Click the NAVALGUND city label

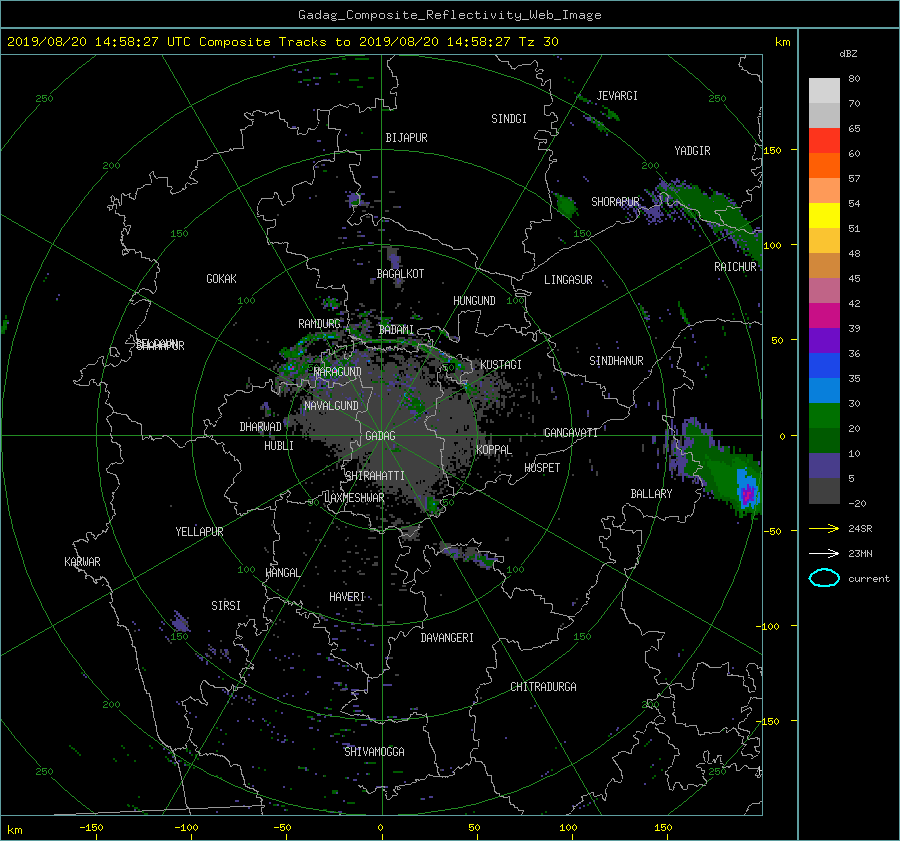tap(331, 406)
